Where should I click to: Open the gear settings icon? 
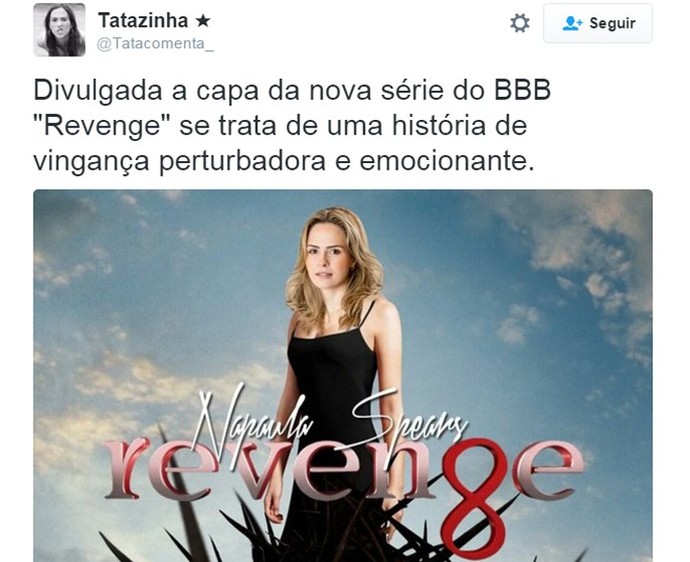520,23
